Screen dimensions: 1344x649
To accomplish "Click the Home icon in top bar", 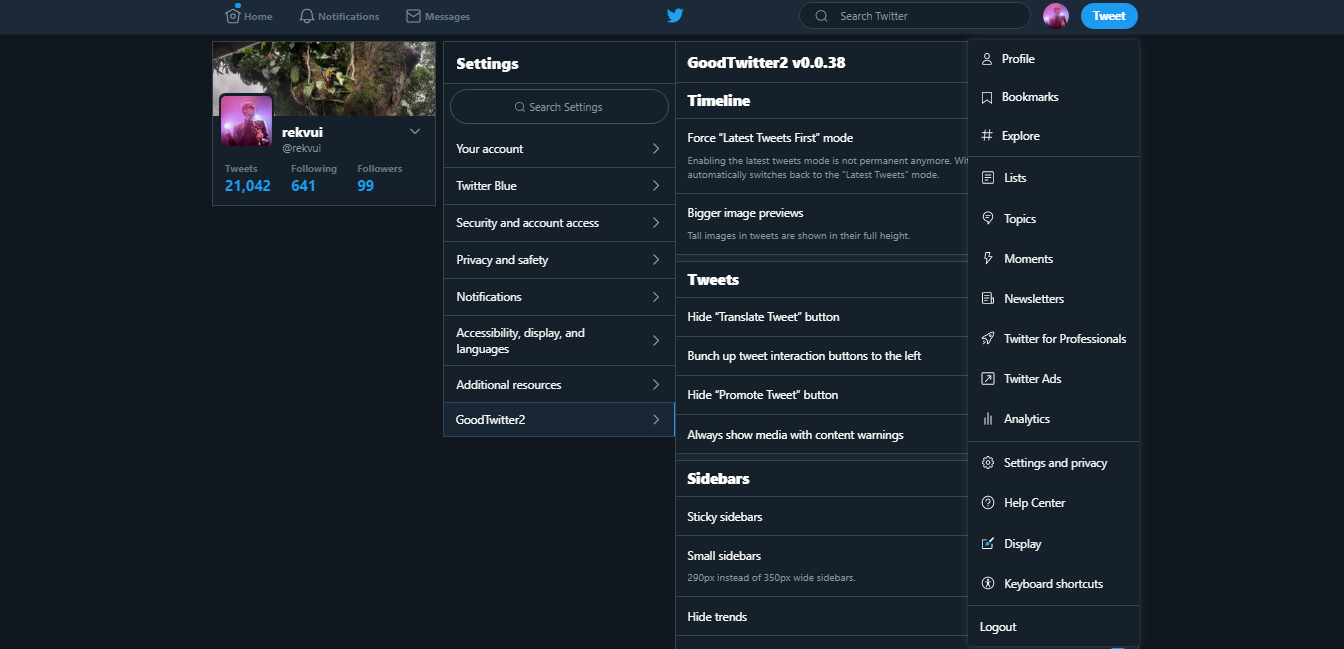I will [233, 15].
